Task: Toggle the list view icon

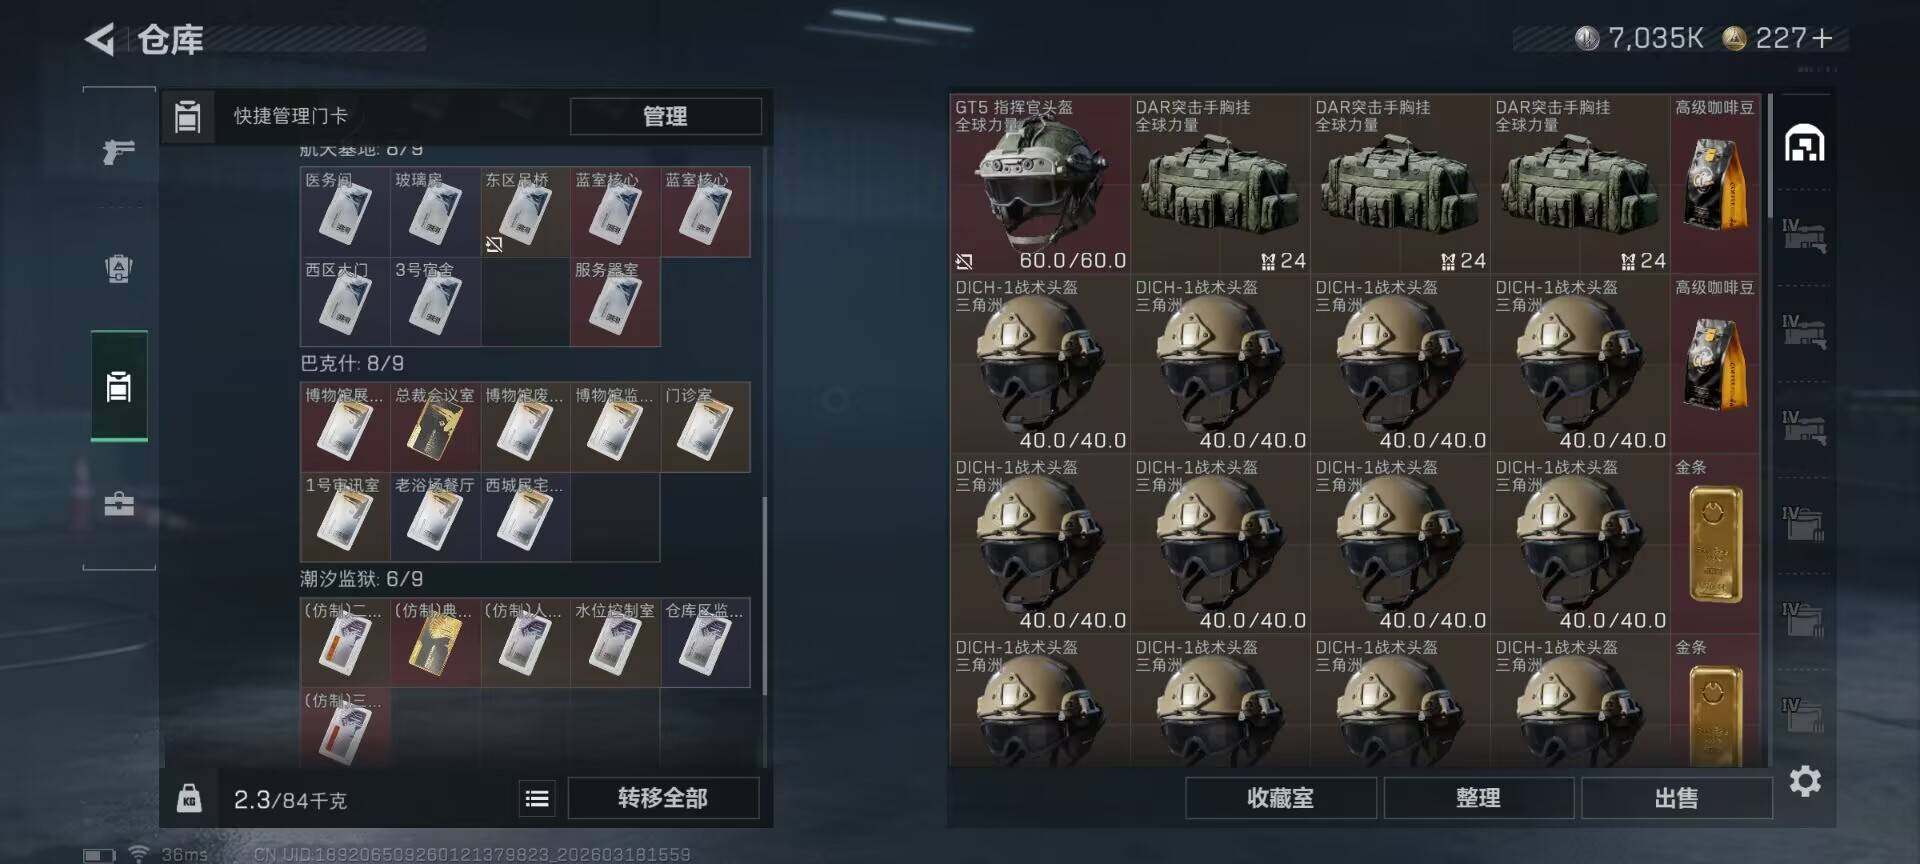Action: pos(537,798)
